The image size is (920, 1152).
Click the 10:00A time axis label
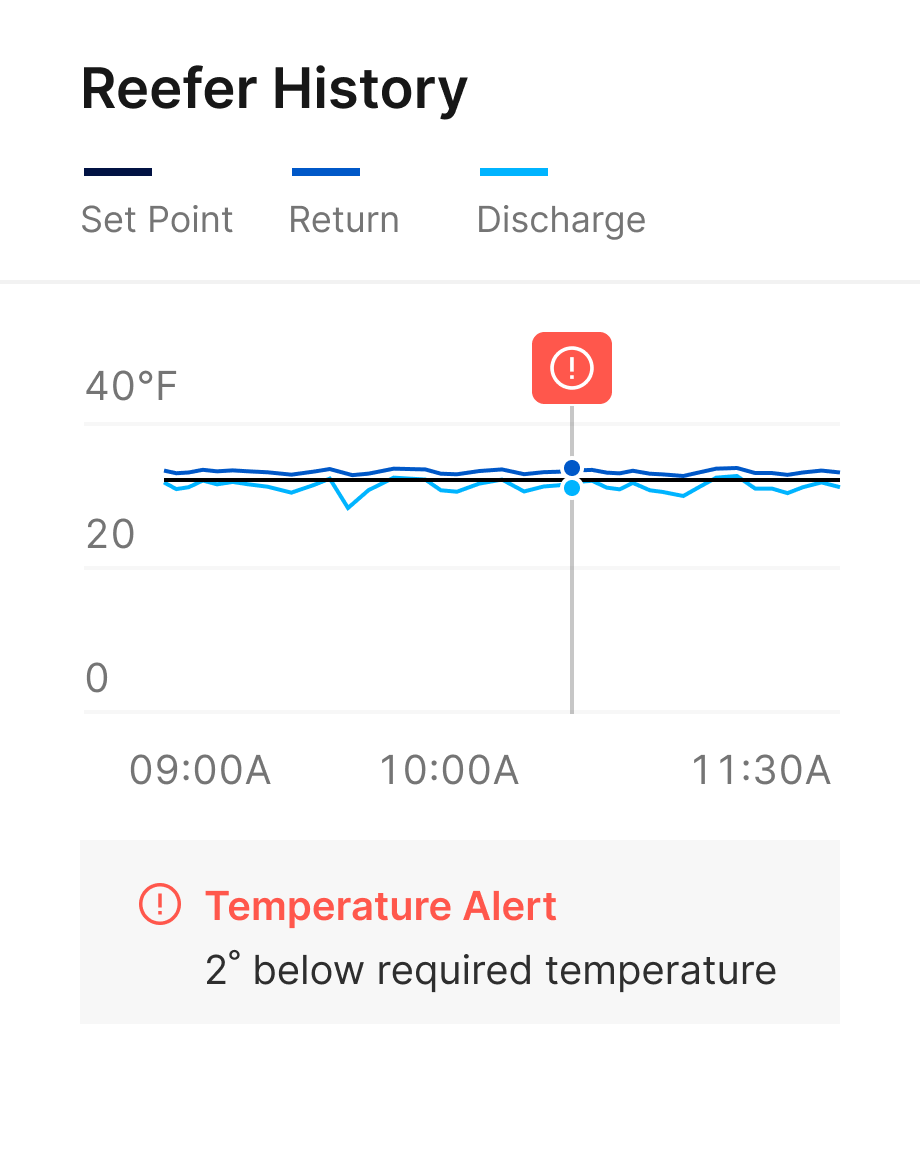pos(449,771)
